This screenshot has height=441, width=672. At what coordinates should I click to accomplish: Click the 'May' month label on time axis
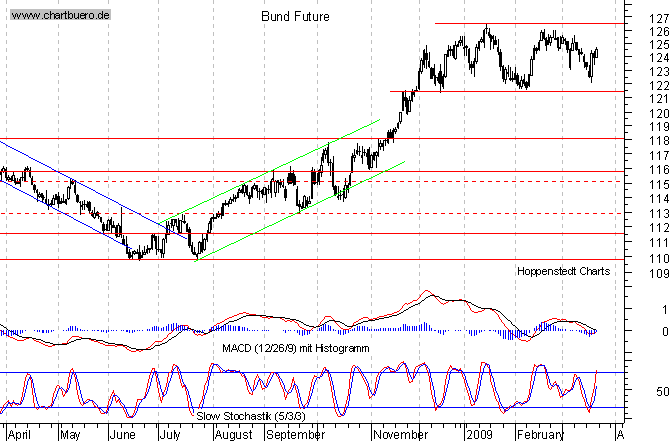pyautogui.click(x=70, y=435)
